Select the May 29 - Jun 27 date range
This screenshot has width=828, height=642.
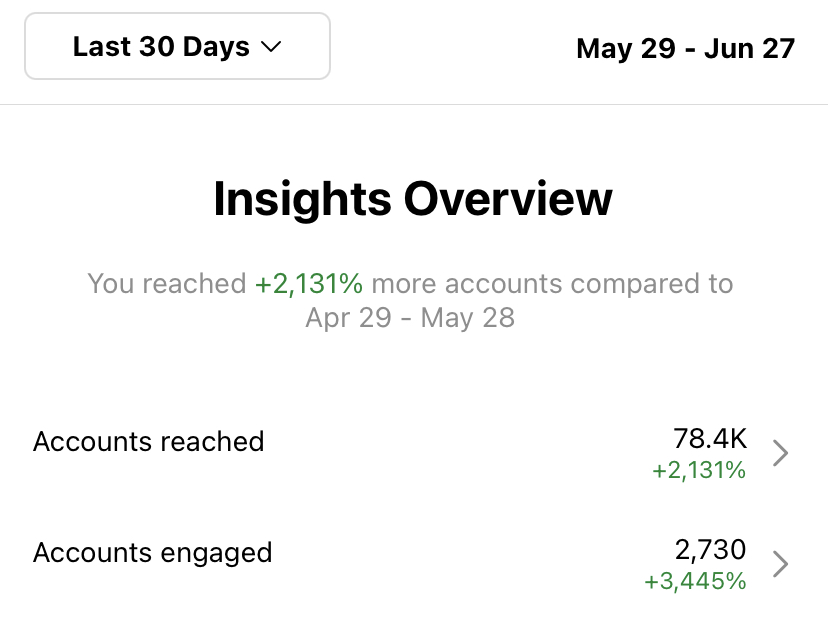pyautogui.click(x=685, y=48)
